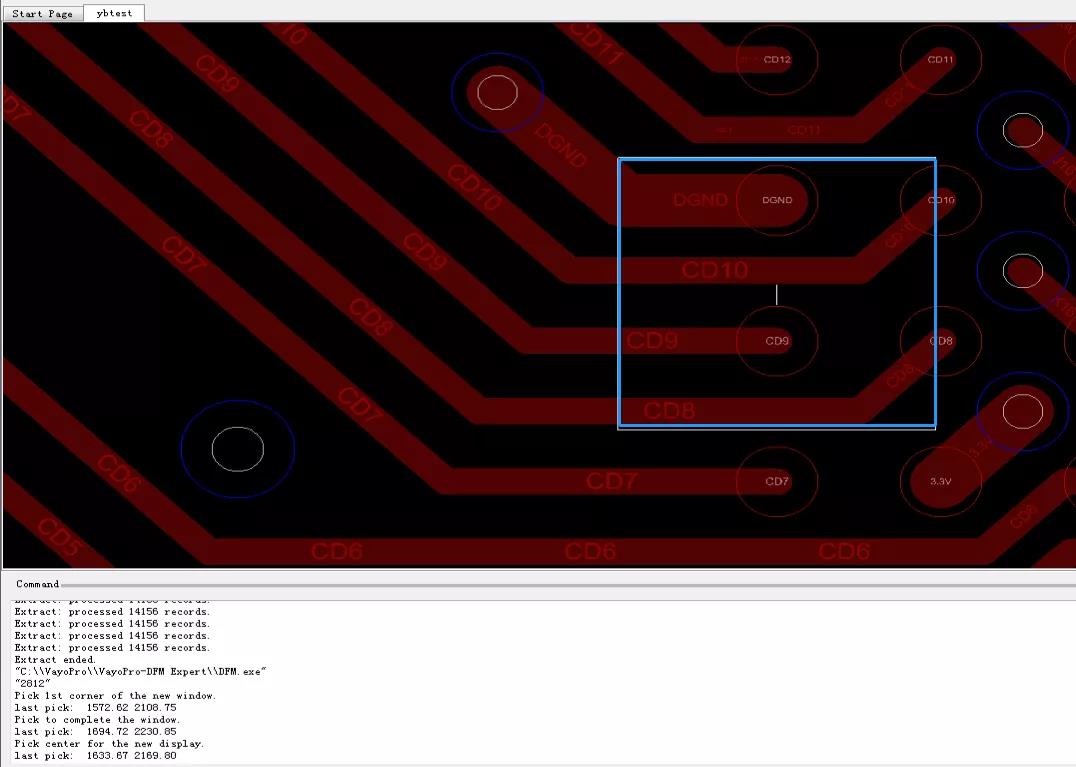Select the 3.3V pad
The image size is (1076, 767).
(940, 482)
